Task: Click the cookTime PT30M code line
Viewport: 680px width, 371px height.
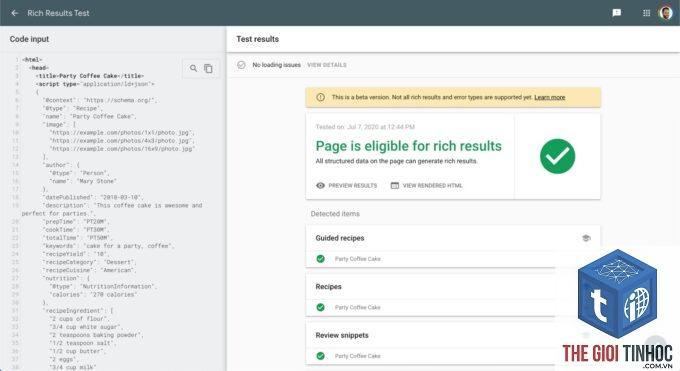Action: 76,230
